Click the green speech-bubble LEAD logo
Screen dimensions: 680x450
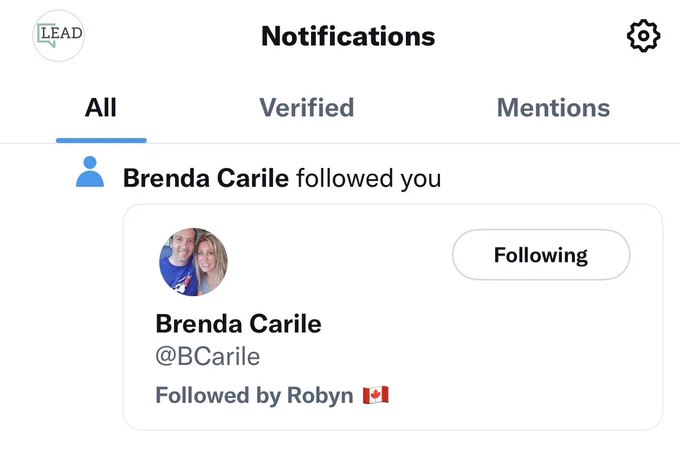46,35
